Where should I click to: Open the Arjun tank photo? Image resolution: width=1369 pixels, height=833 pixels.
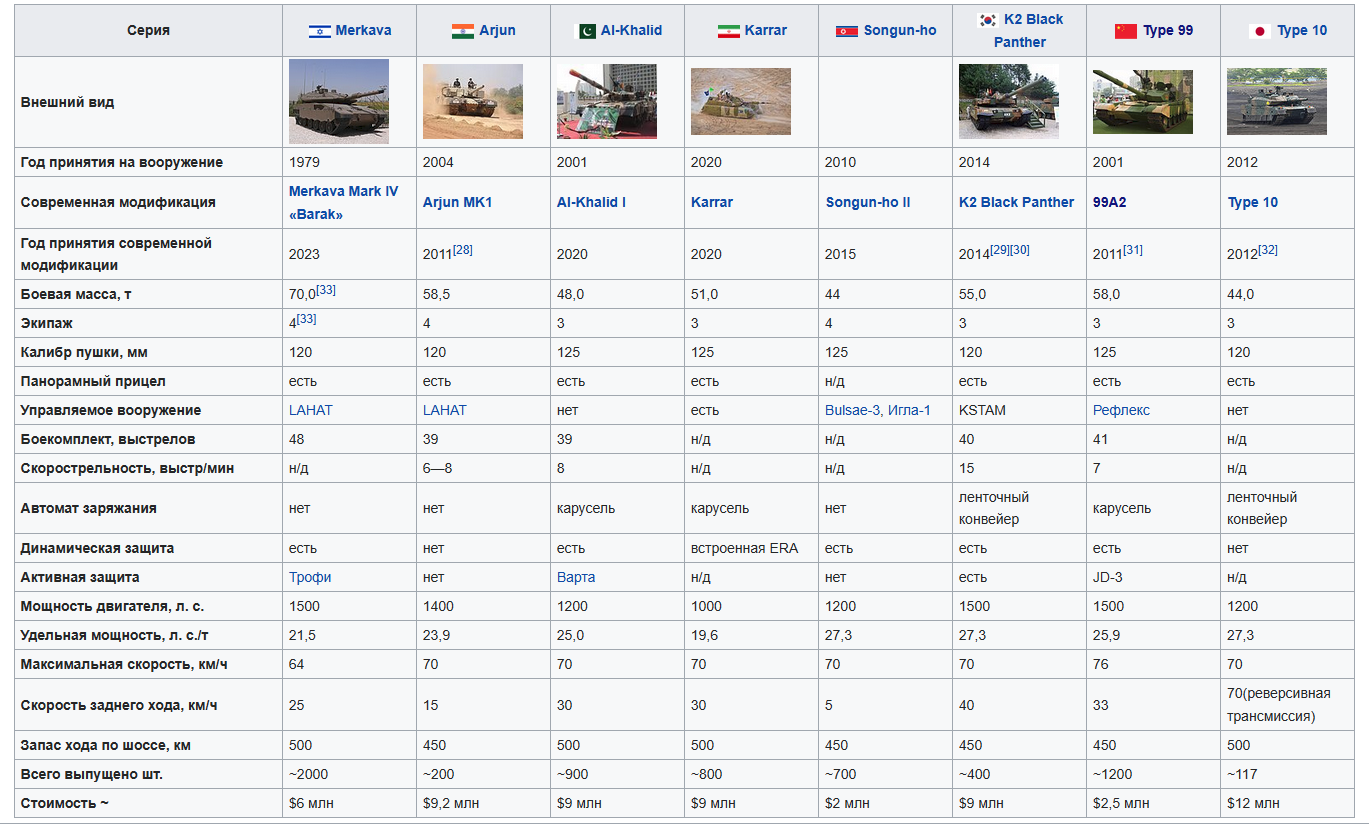473,101
